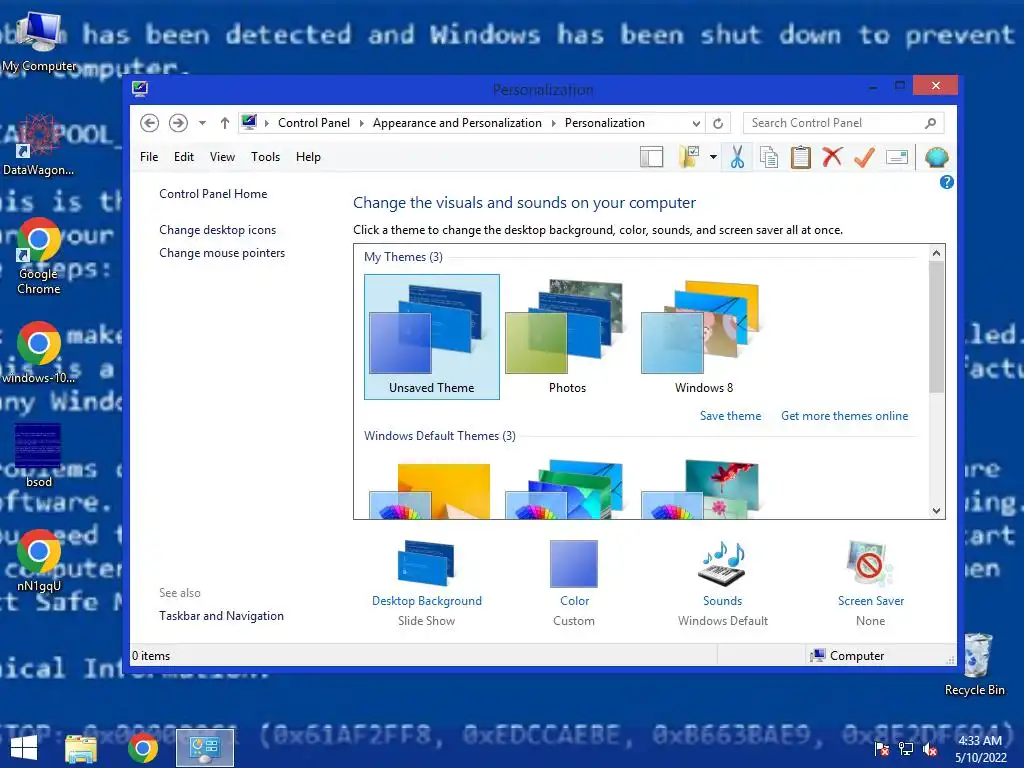1024x768 pixels.
Task: Click the theme list scroll up arrow
Action: pos(936,253)
